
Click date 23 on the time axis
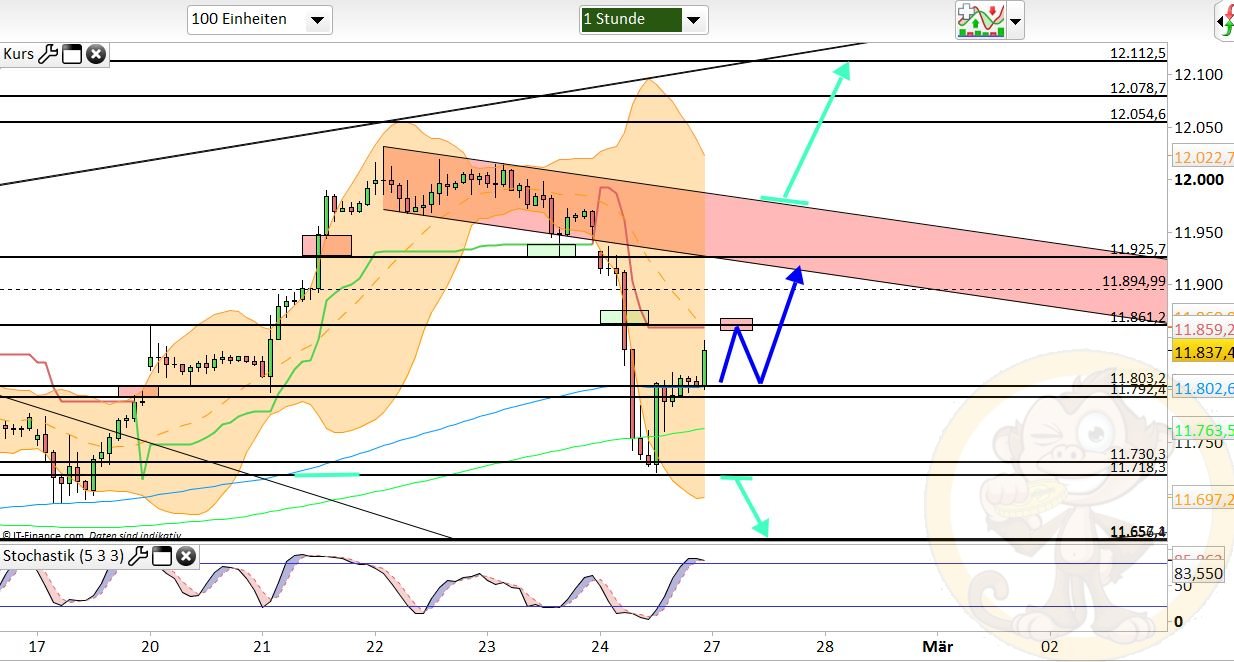[487, 646]
